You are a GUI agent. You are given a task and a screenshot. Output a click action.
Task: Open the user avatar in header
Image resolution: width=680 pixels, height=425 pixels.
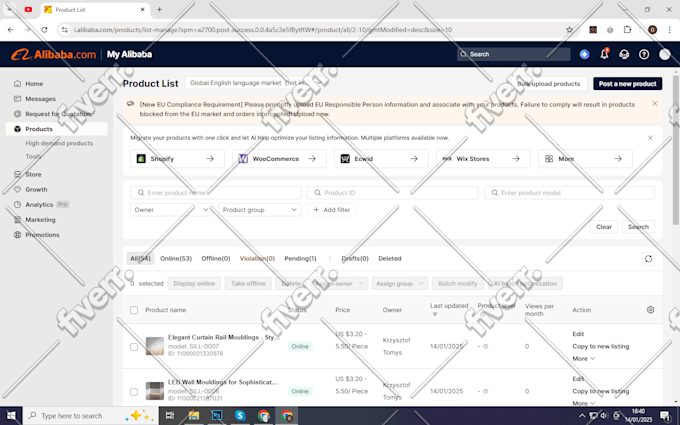point(664,54)
